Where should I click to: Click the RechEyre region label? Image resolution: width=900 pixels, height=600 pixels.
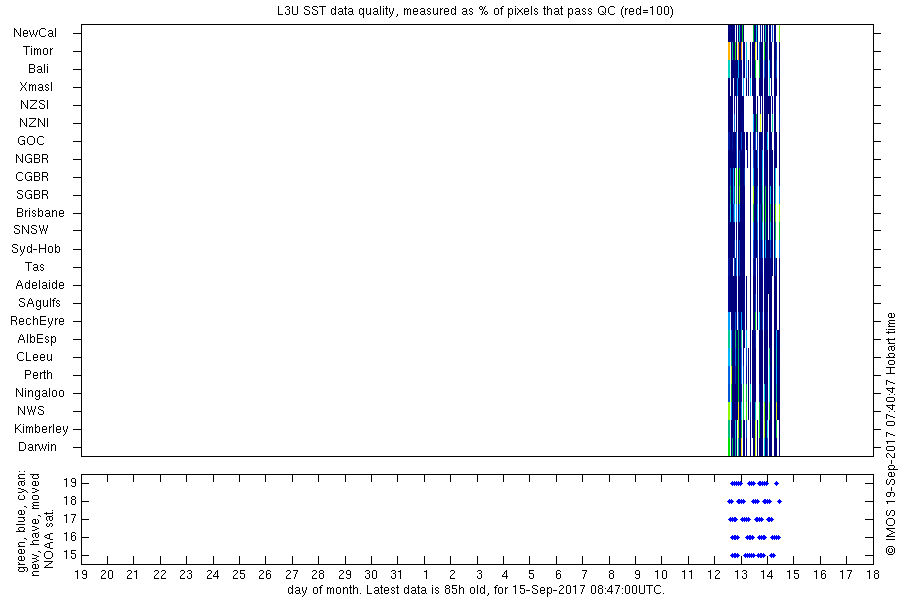[37, 321]
